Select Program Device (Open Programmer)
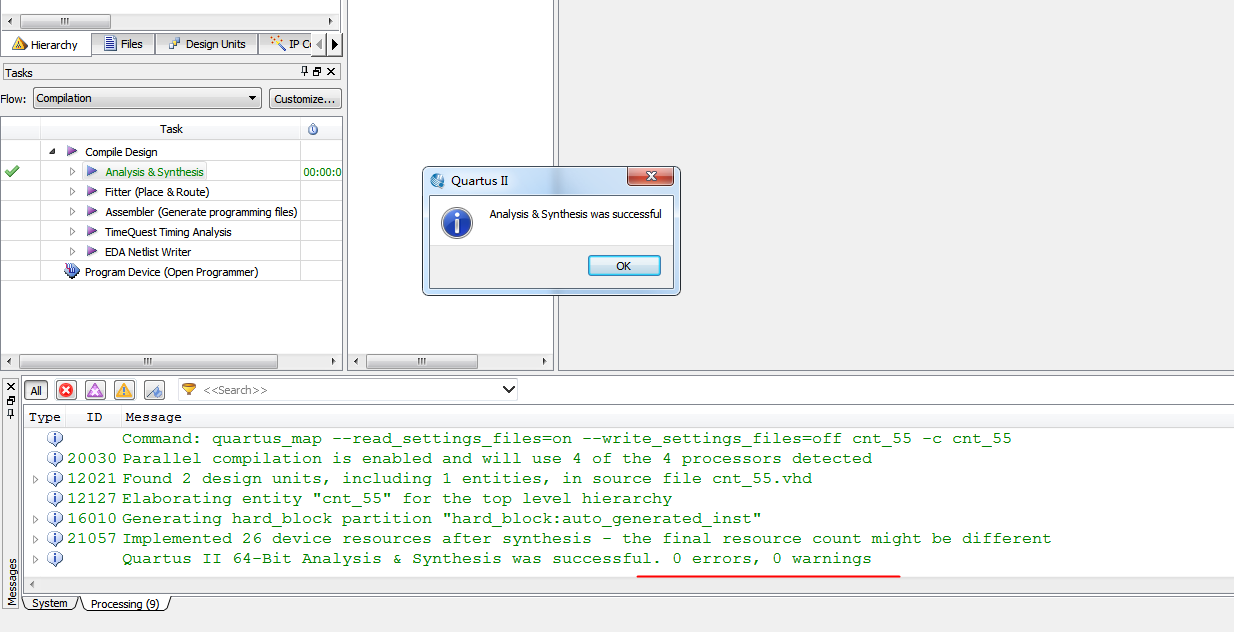 (171, 272)
